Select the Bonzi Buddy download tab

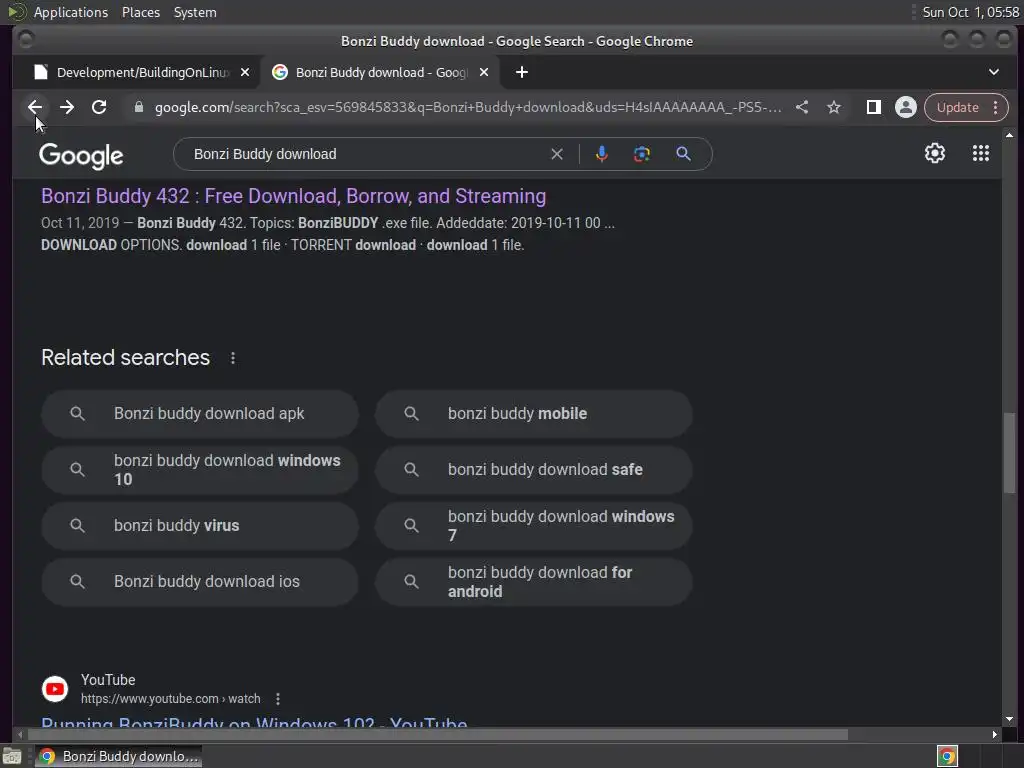[x=380, y=72]
